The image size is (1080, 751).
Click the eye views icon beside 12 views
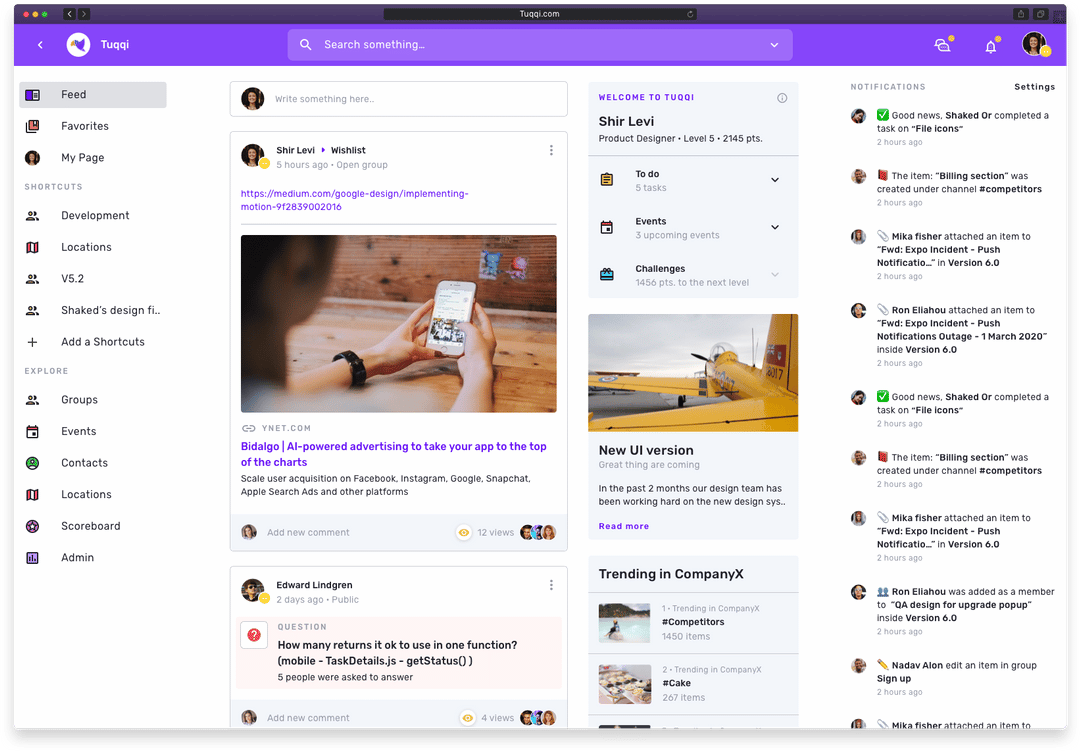click(x=464, y=533)
